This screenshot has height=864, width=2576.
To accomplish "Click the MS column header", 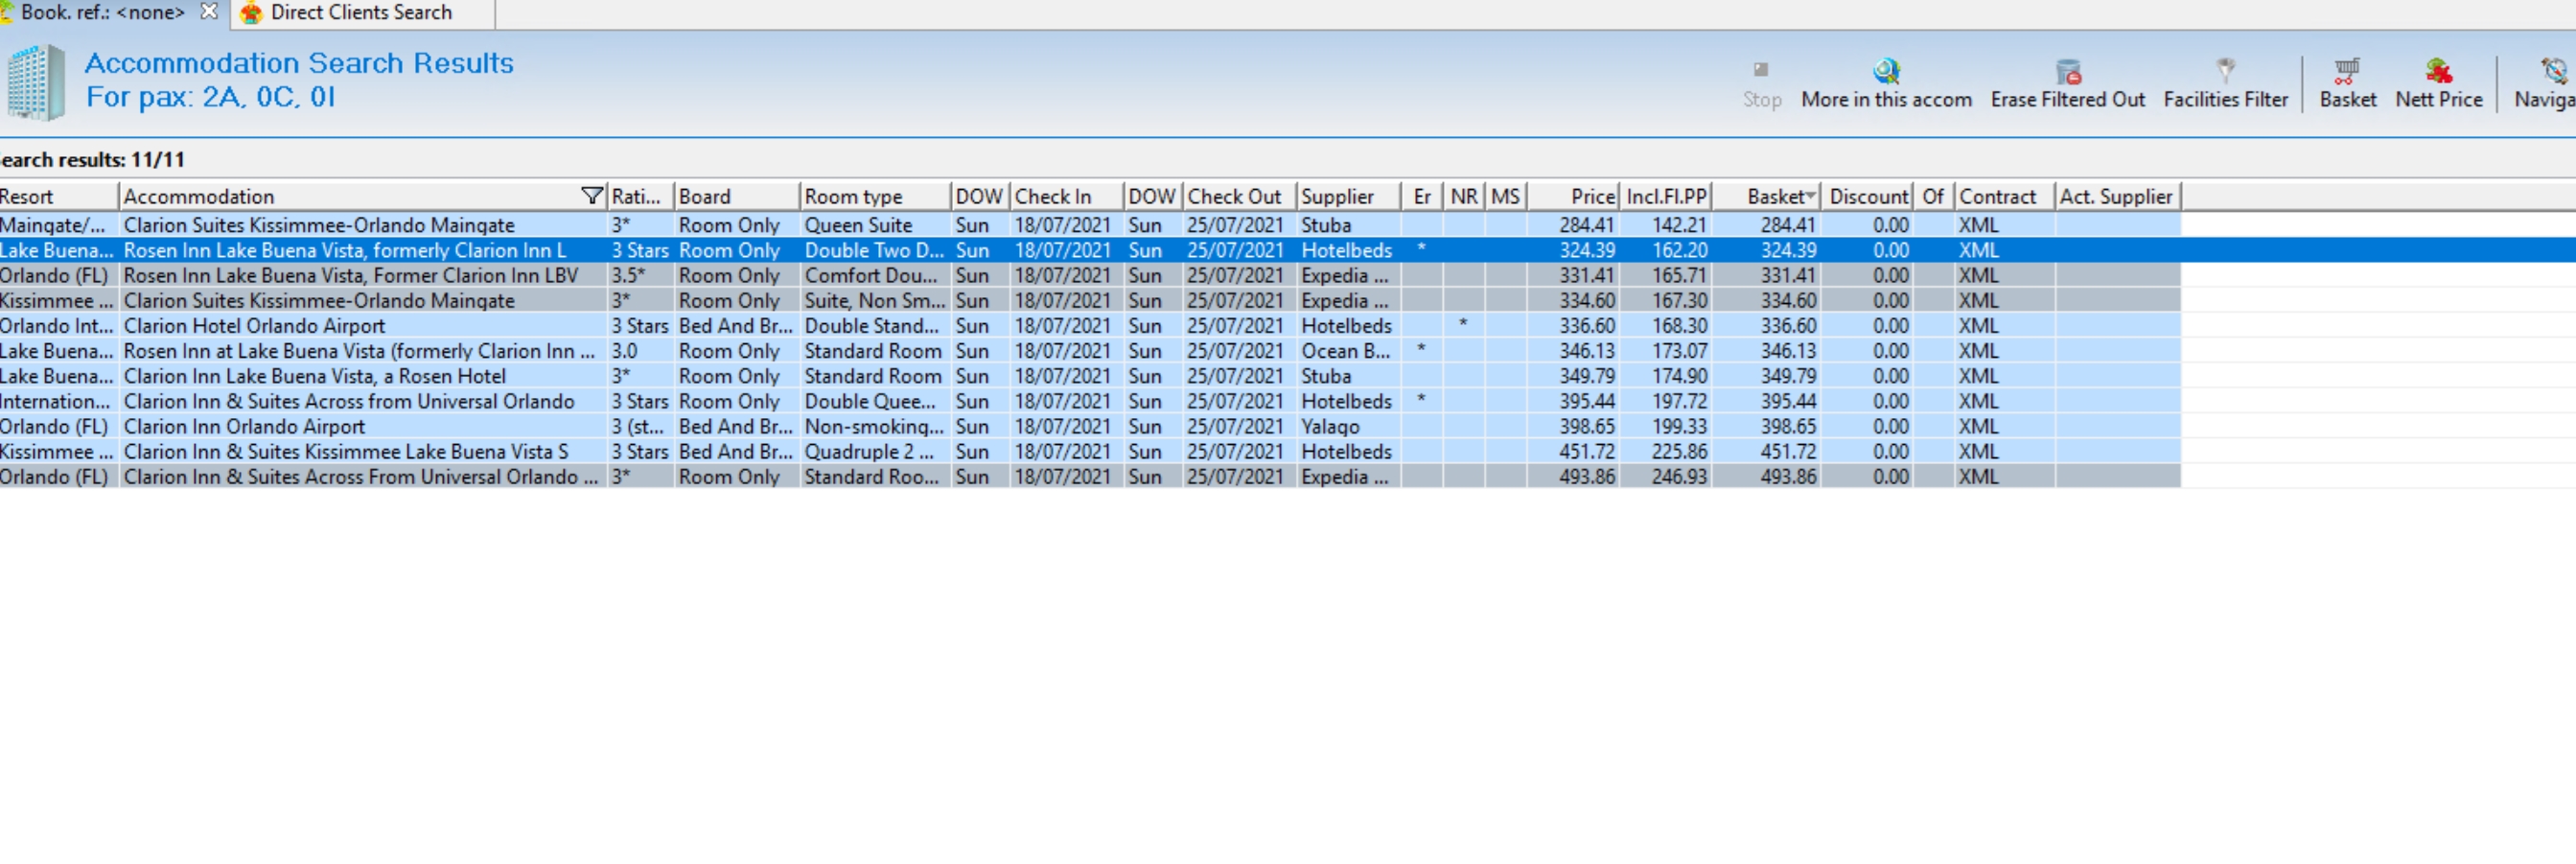I will pyautogui.click(x=1505, y=197).
